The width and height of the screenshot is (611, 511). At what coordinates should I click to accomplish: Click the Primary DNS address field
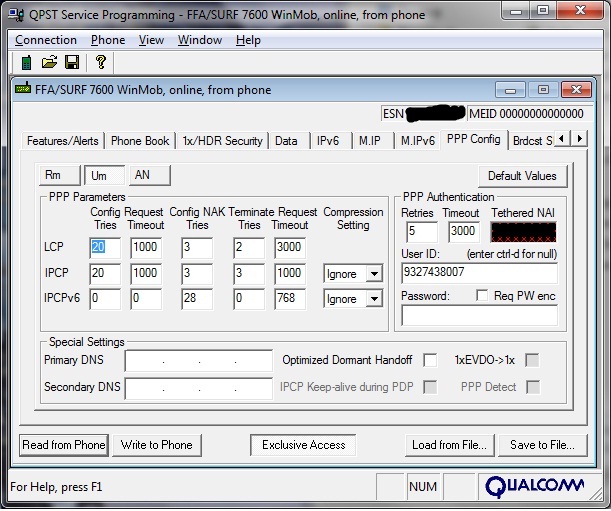coord(199,361)
